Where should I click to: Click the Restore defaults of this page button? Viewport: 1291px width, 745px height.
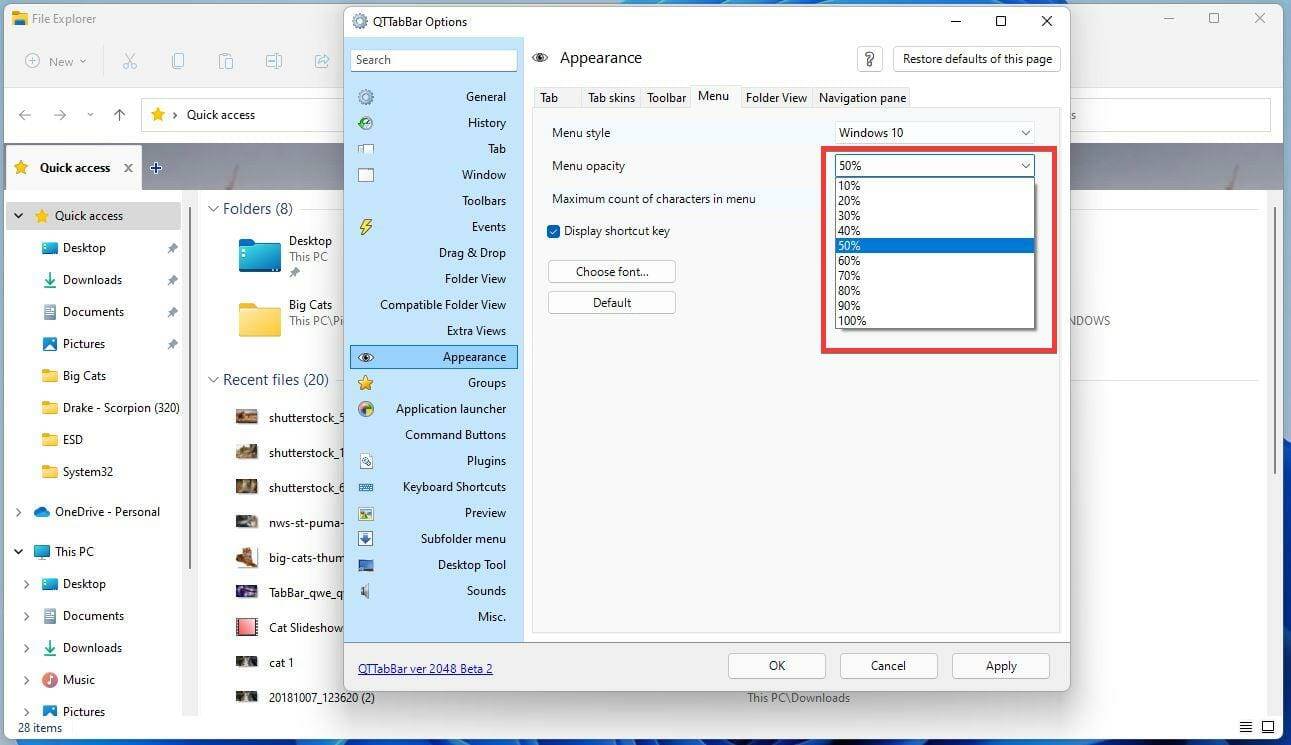point(976,59)
